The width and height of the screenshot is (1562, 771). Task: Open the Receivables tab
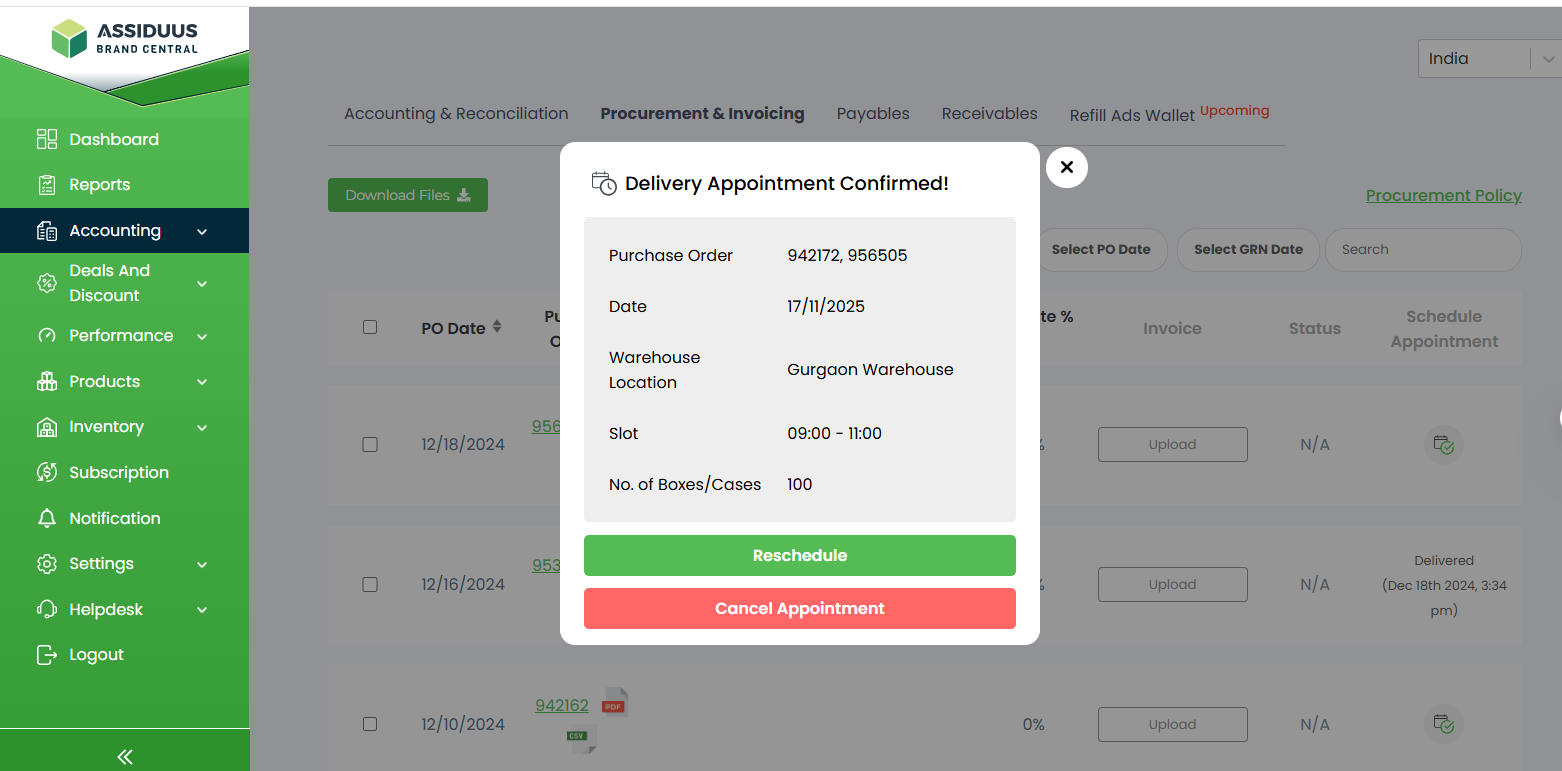pyautogui.click(x=989, y=114)
